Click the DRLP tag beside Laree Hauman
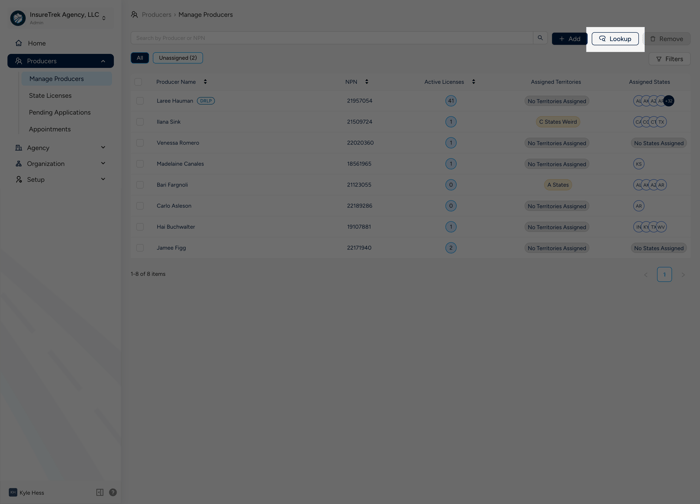The height and width of the screenshot is (504, 700). 206,101
